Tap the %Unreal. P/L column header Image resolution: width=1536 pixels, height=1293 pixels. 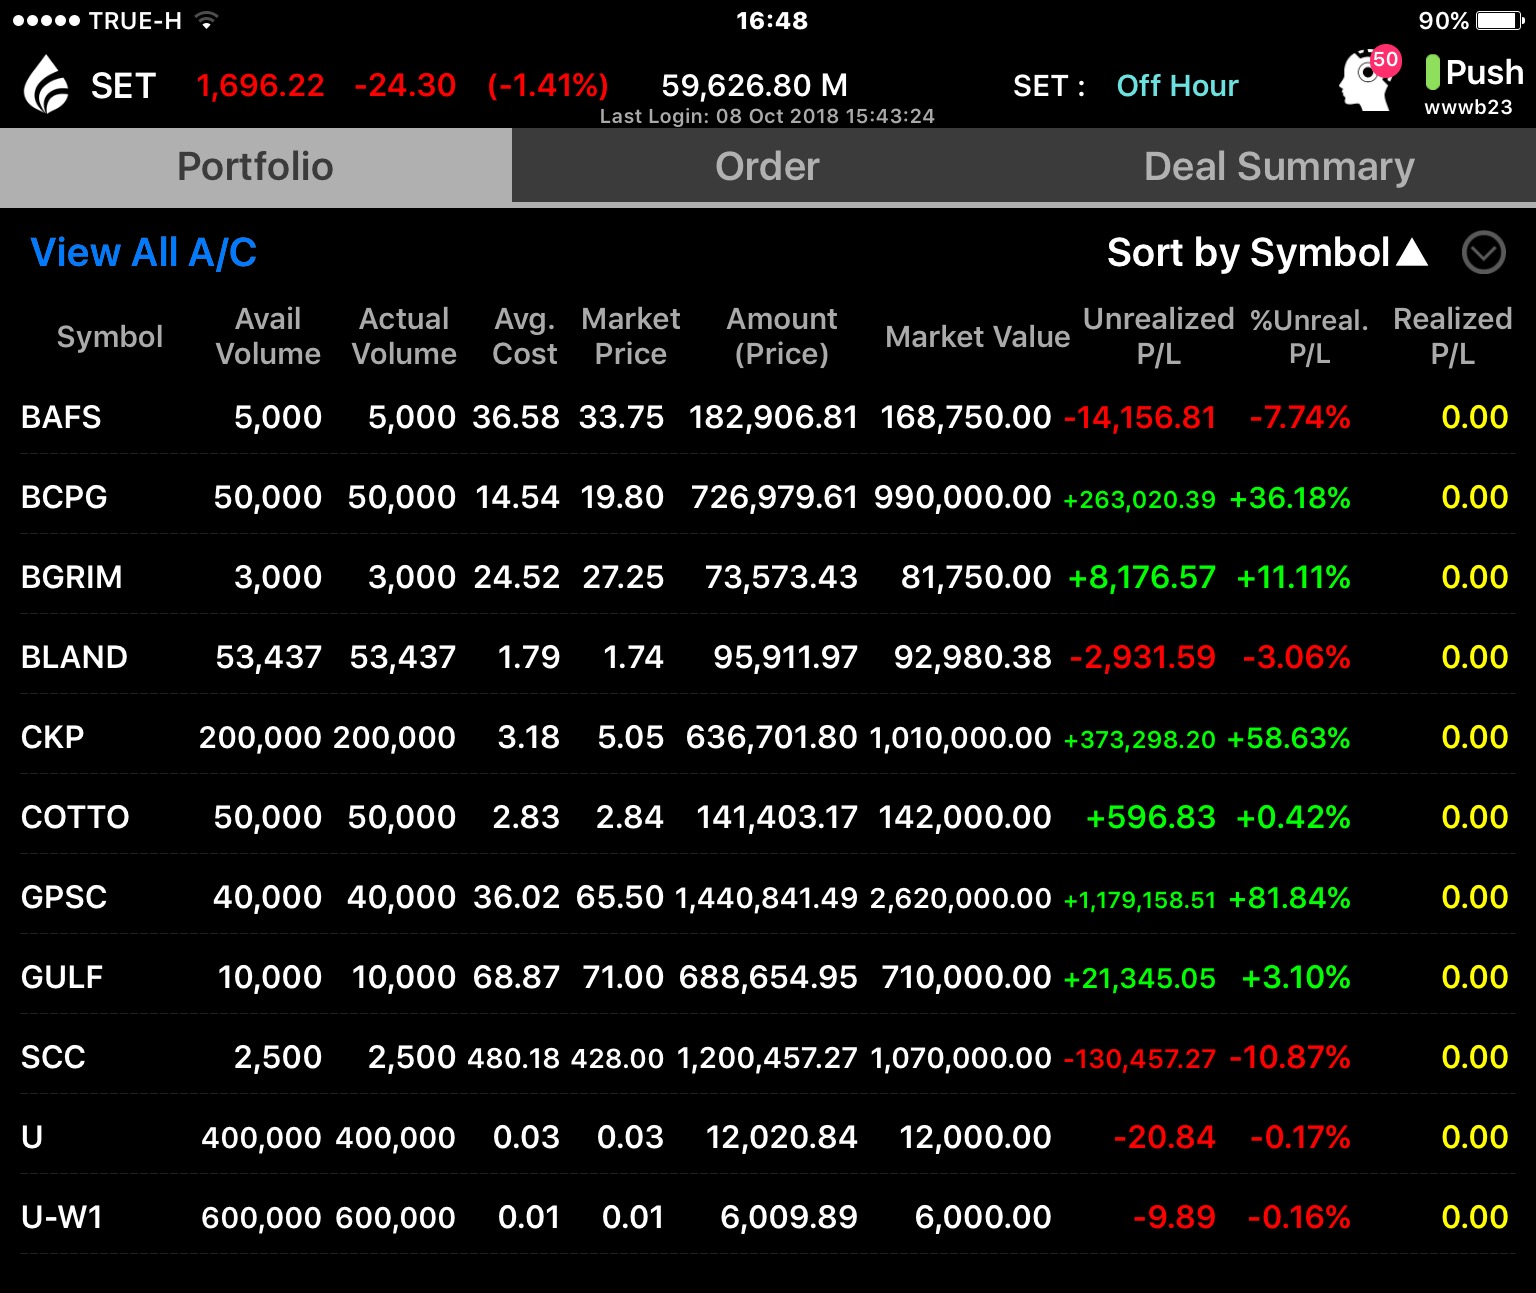tap(1309, 336)
